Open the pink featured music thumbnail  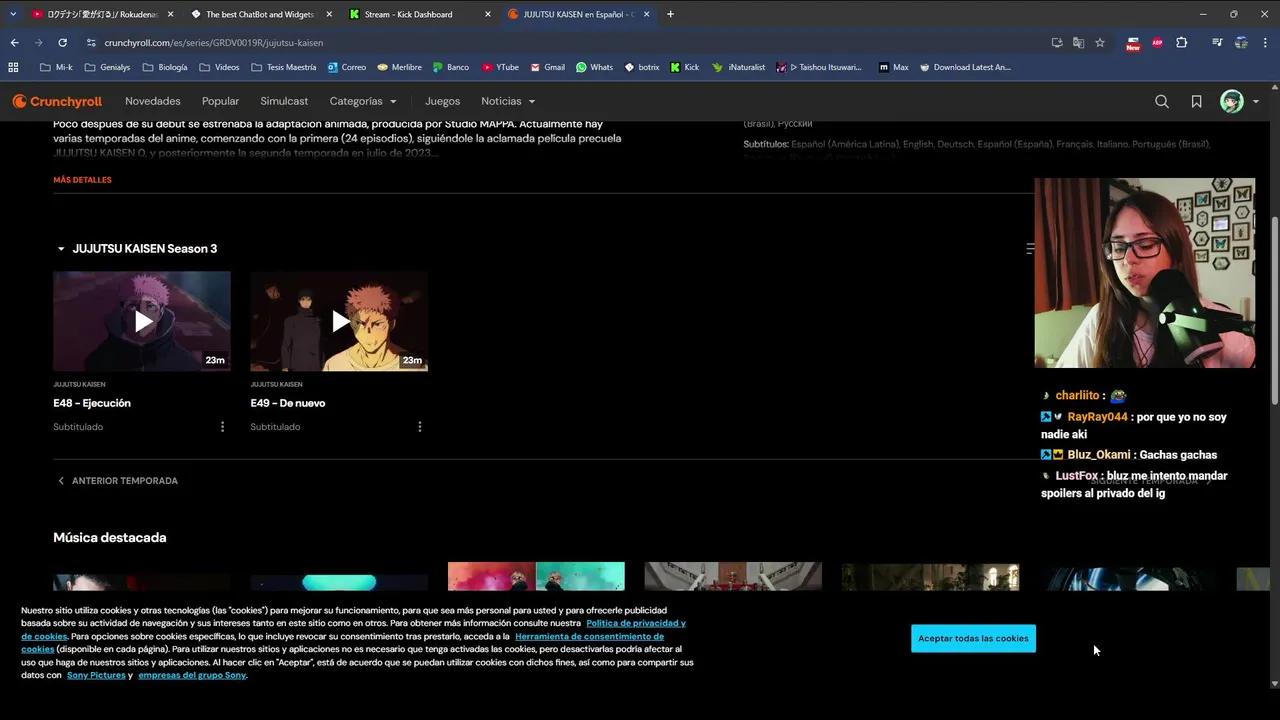(536, 576)
